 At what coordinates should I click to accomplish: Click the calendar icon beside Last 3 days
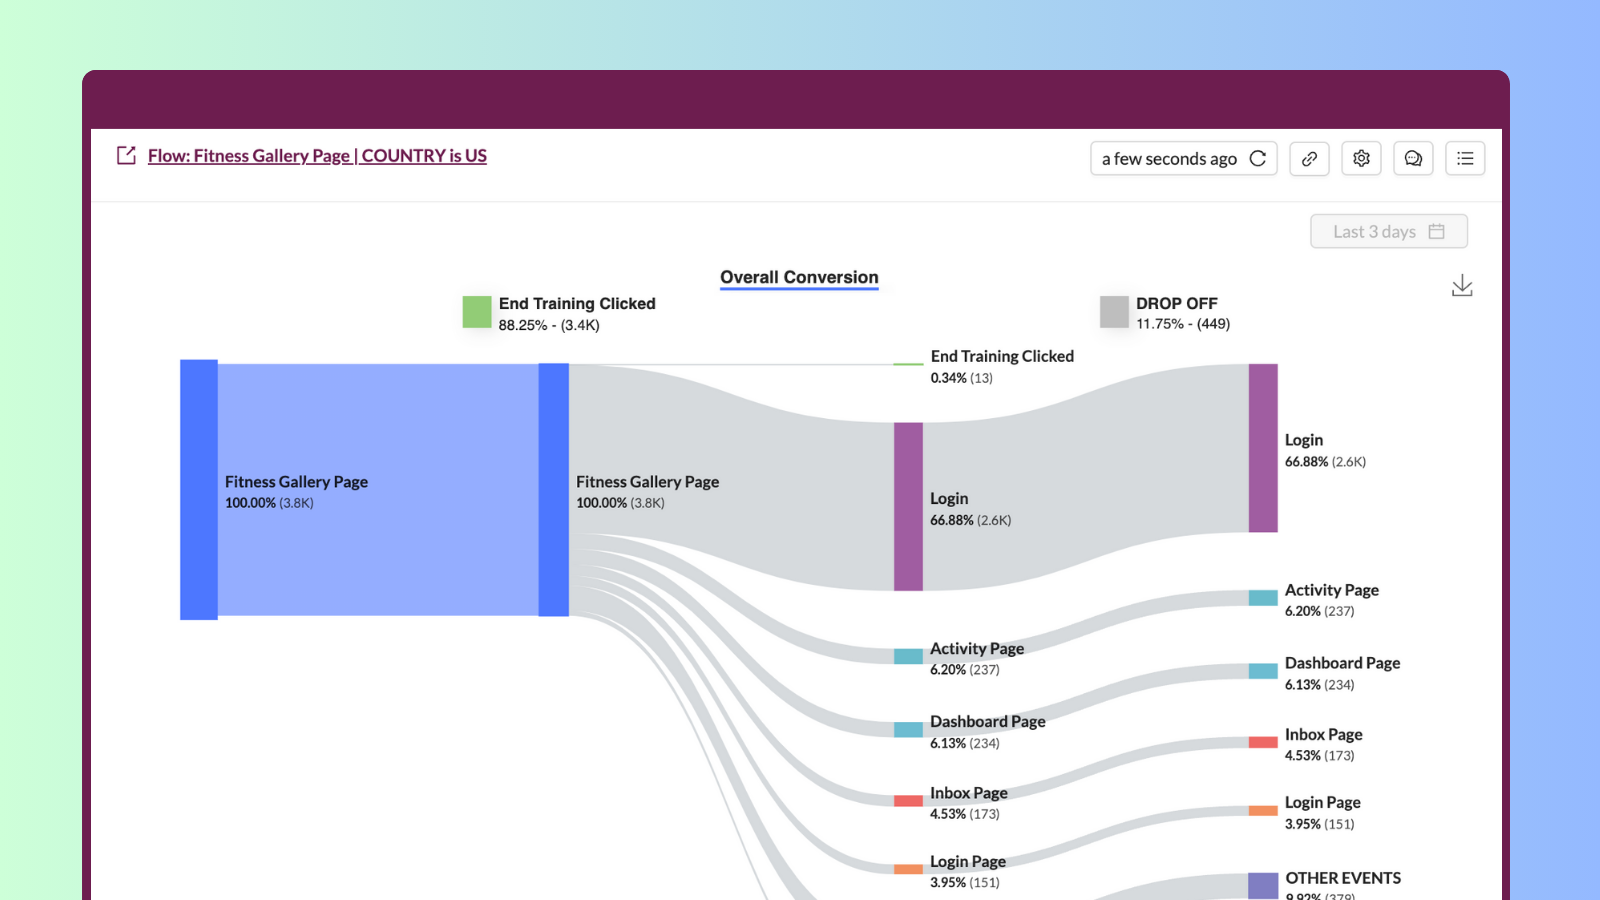coord(1437,231)
